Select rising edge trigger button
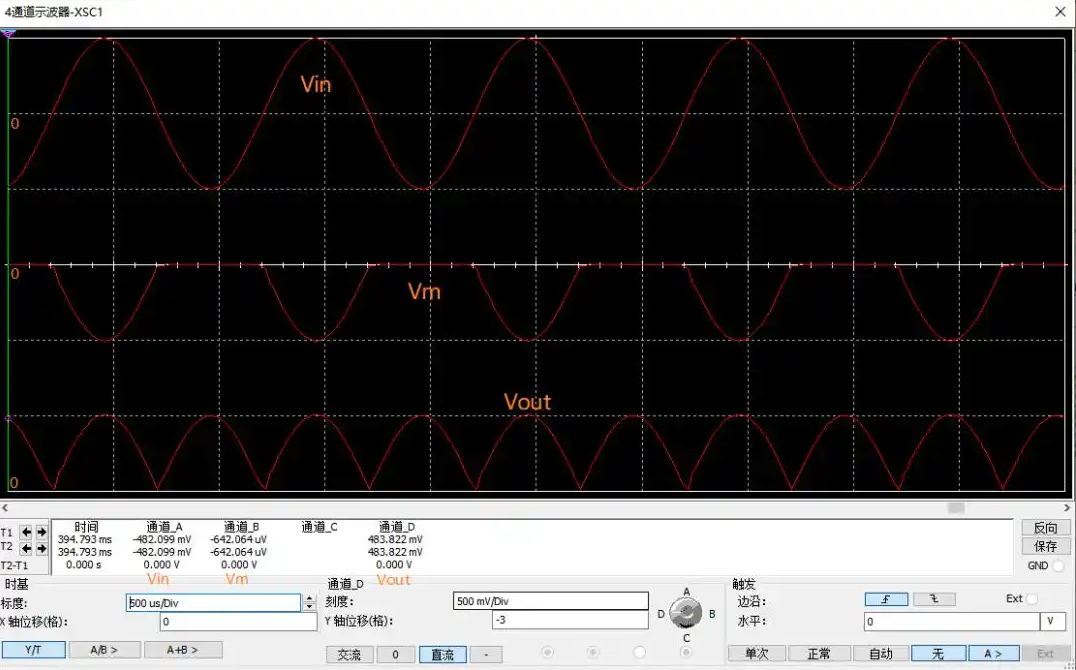Viewport: 1076px width, 670px height. (886, 599)
